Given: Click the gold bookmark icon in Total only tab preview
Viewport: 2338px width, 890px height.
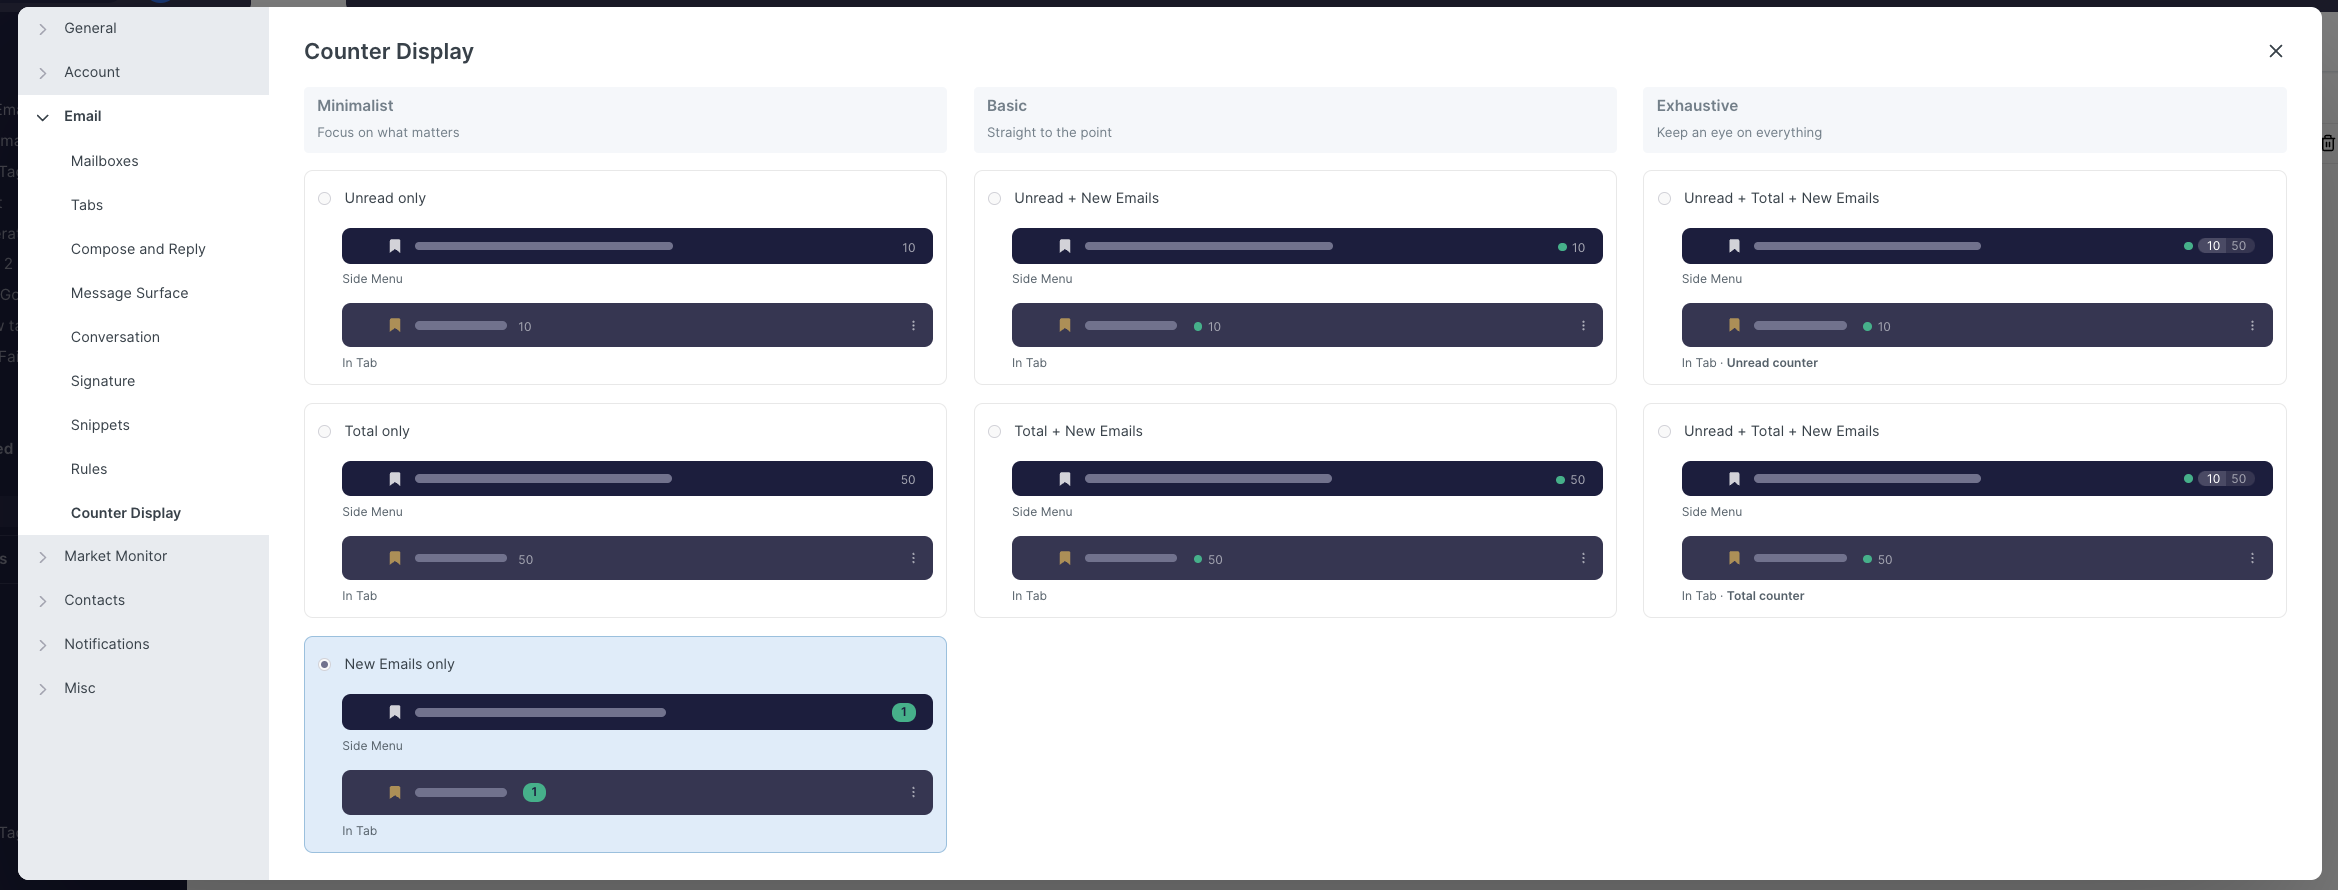Looking at the screenshot, I should click(x=395, y=558).
